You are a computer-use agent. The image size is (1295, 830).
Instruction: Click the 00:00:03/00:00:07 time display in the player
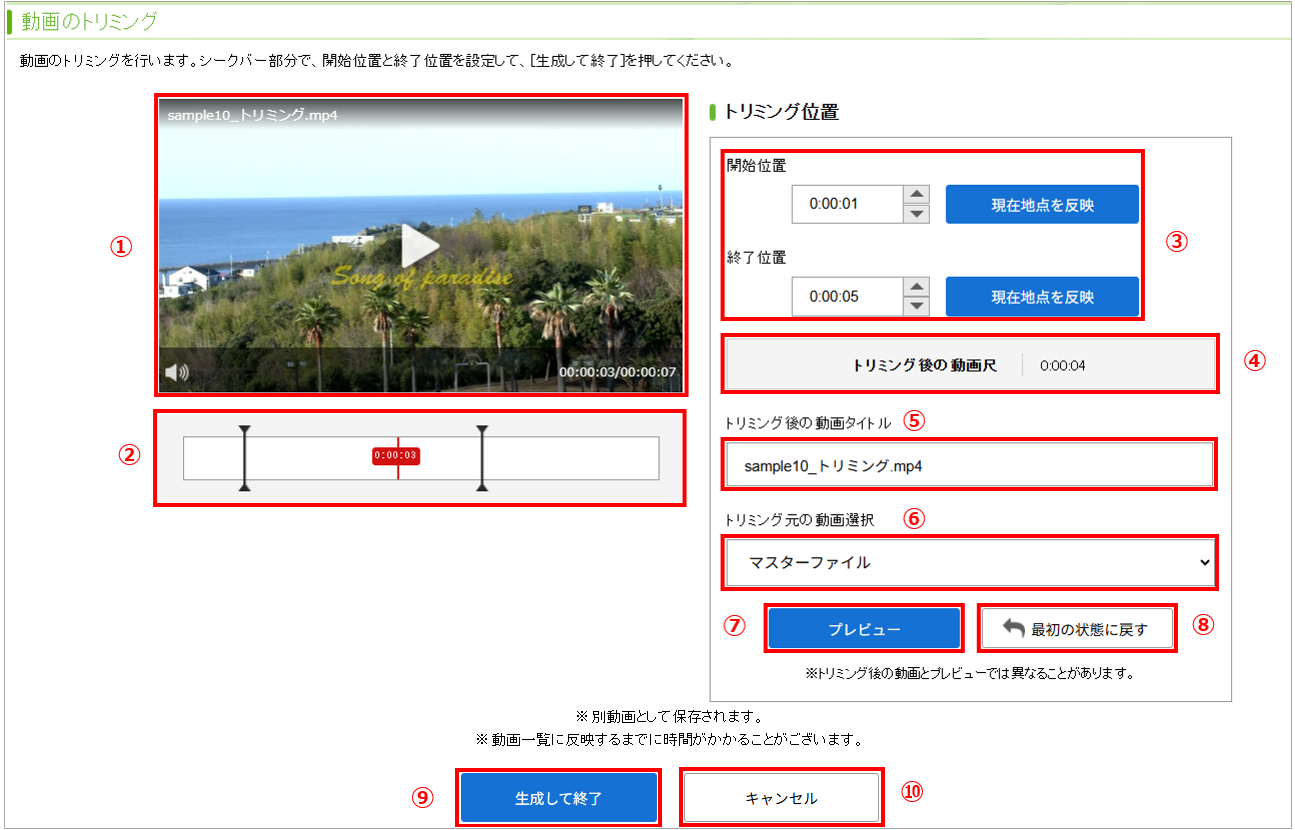[617, 372]
